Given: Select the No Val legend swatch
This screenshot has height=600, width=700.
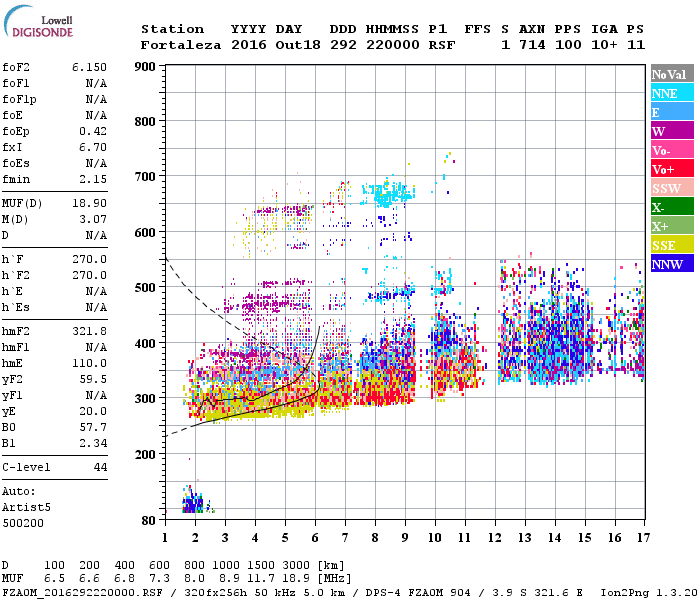Looking at the screenshot, I should click(x=672, y=74).
